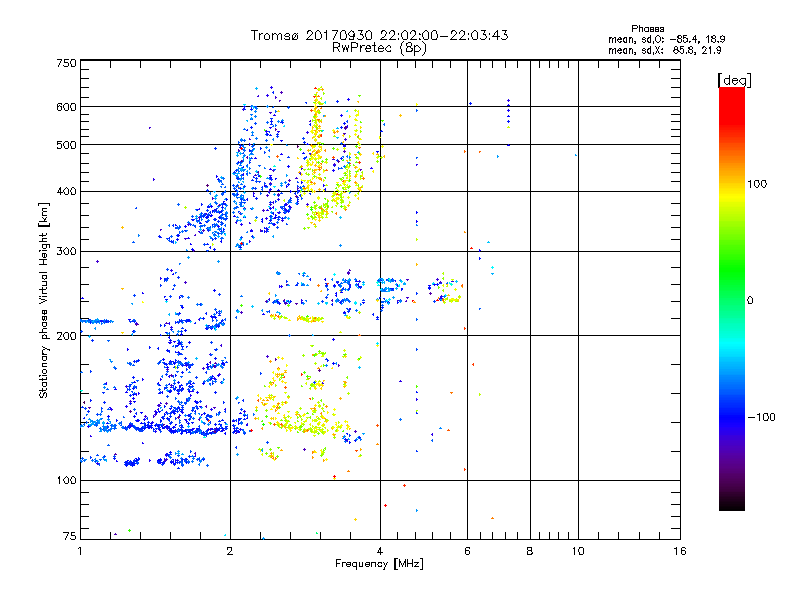This screenshot has width=800, height=600.
Task: Click the mean, sd,O: -85.4, 18.9 line
Action: point(666,39)
